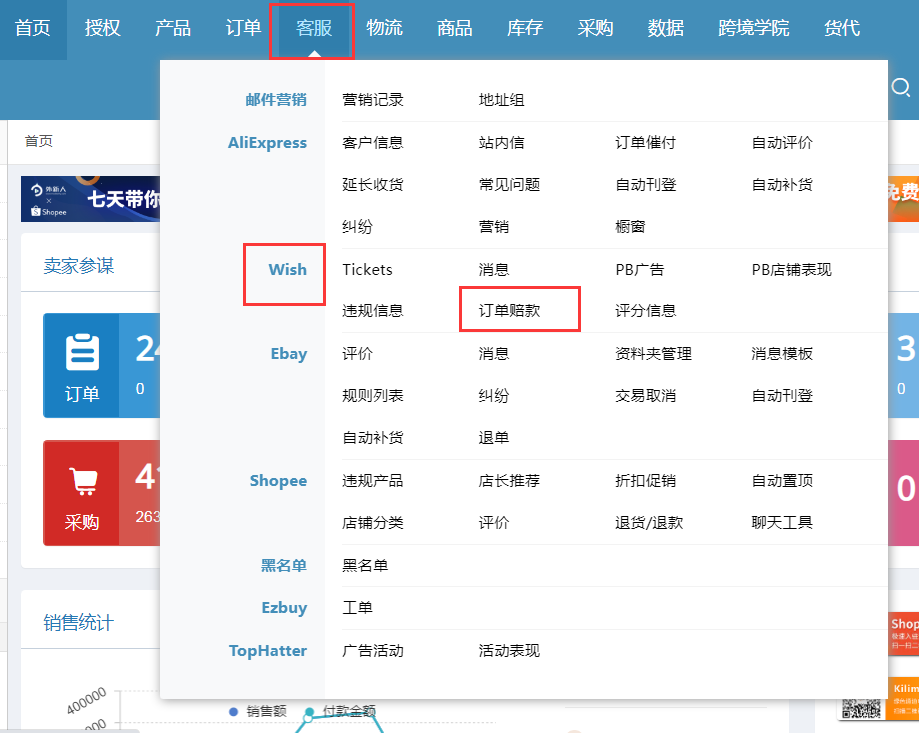Open AliExpress 延长收货
Viewport: 919px width, 733px height.
pyautogui.click(x=373, y=185)
